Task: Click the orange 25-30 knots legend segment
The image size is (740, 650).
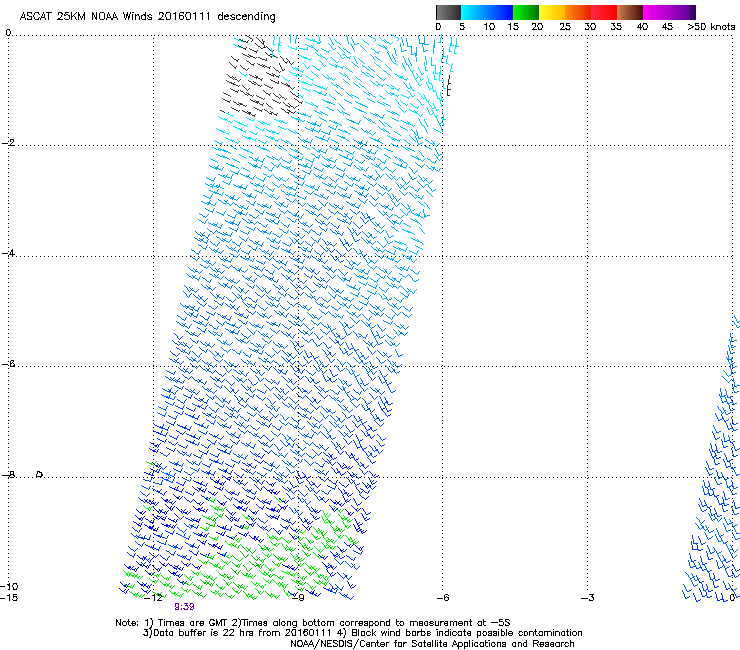Action: [578, 12]
